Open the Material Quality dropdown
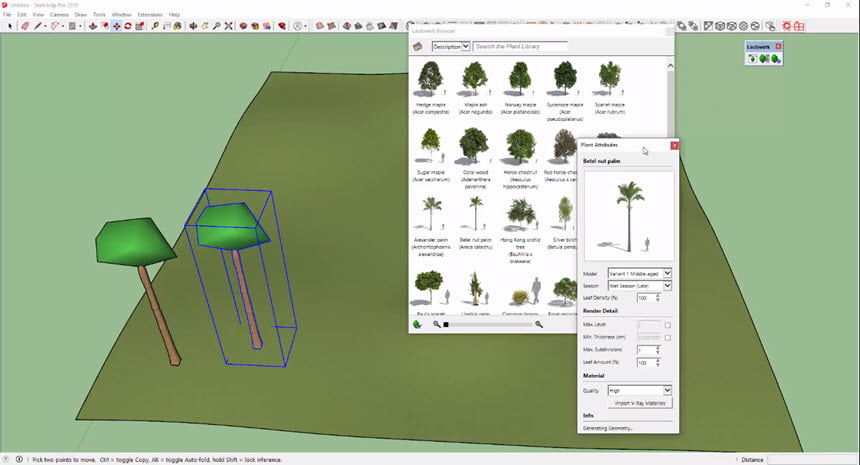The image size is (860, 465). [640, 390]
